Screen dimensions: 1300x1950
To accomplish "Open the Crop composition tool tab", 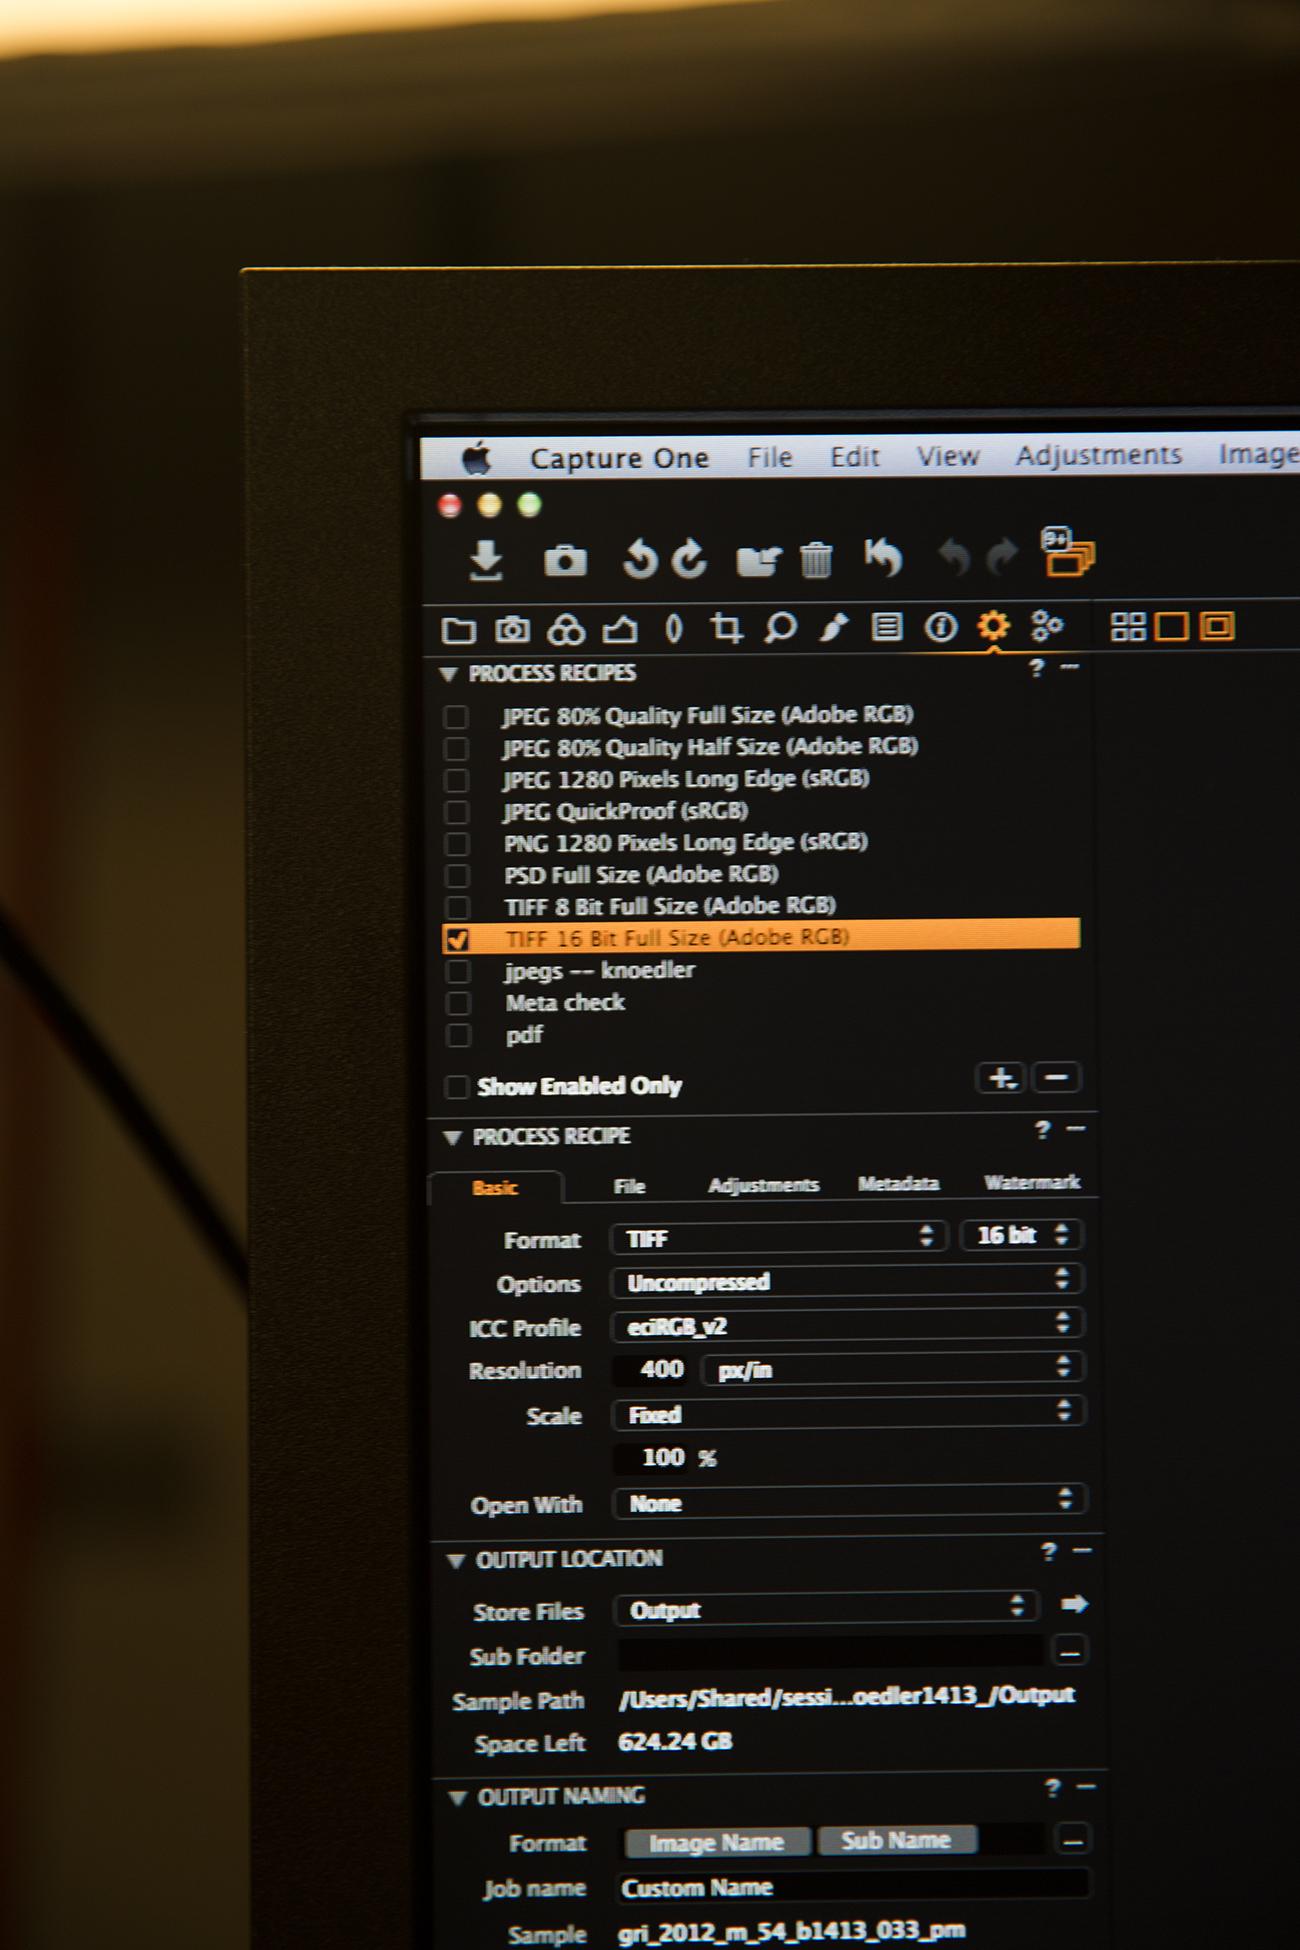I will coord(726,628).
